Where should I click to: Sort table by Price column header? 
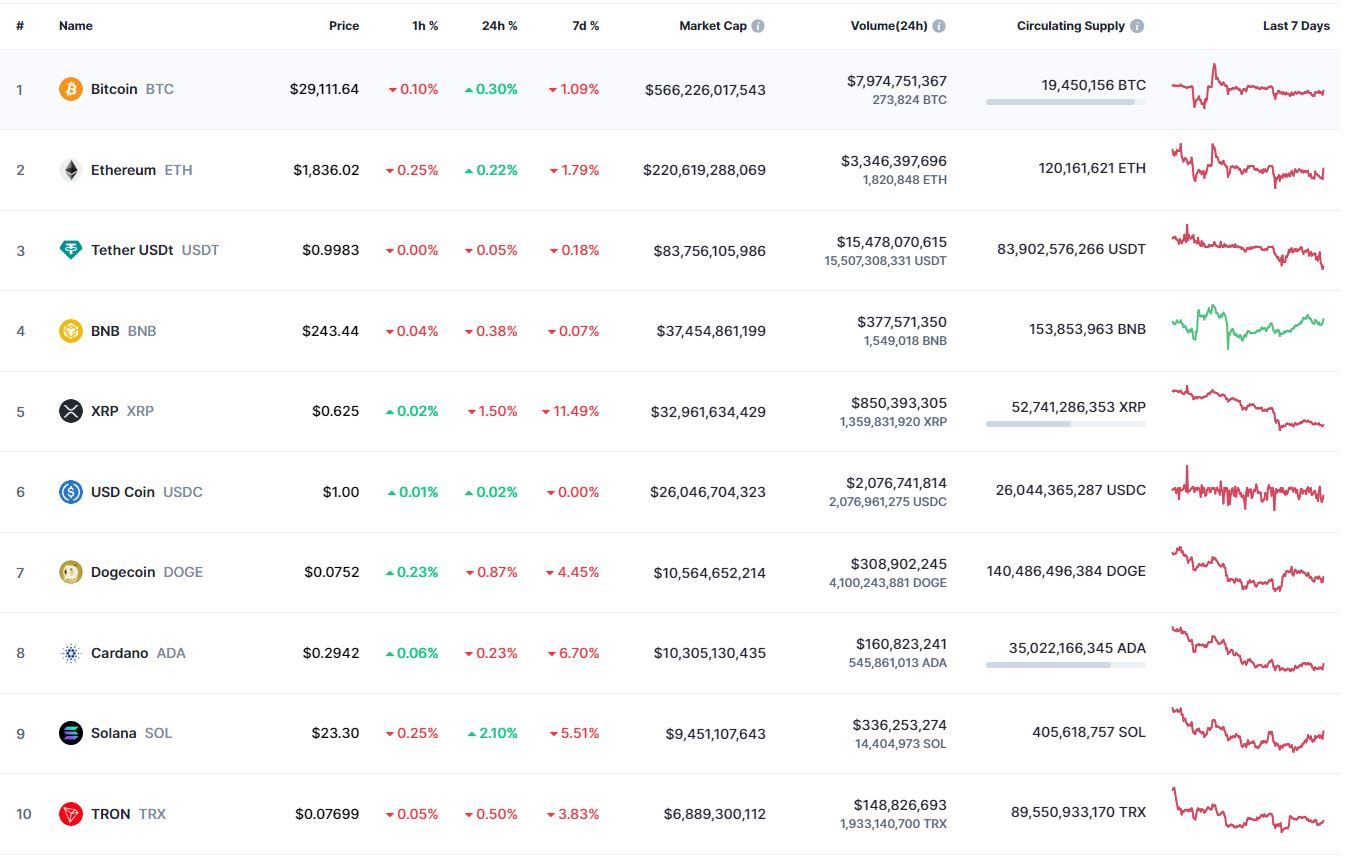point(343,26)
